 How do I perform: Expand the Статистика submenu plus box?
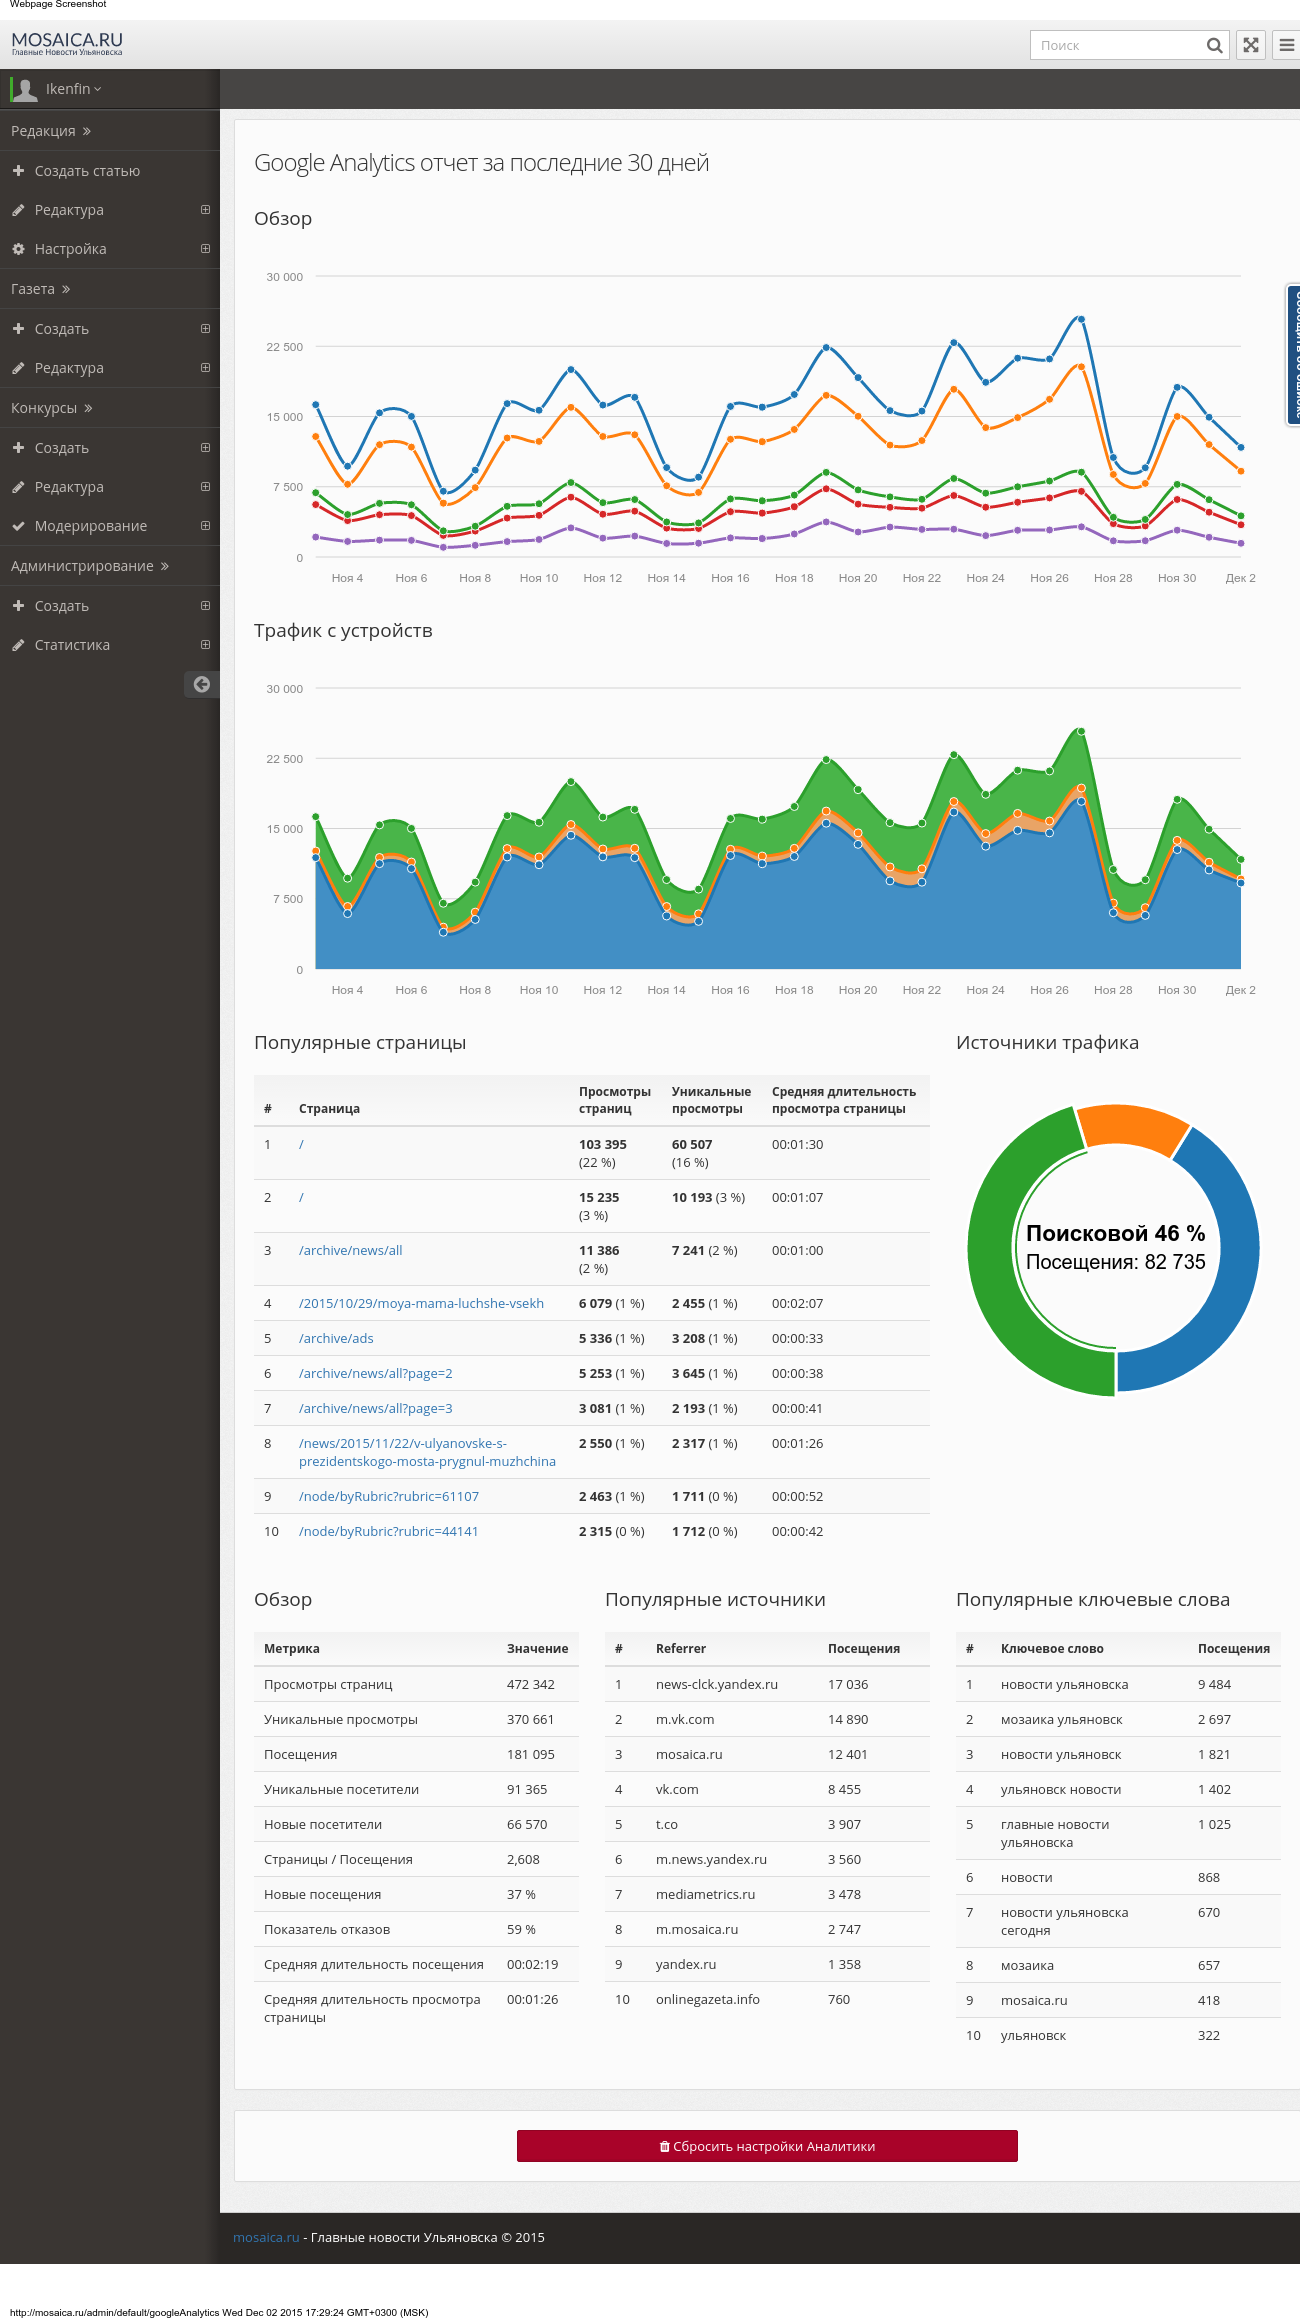pyautogui.click(x=205, y=645)
